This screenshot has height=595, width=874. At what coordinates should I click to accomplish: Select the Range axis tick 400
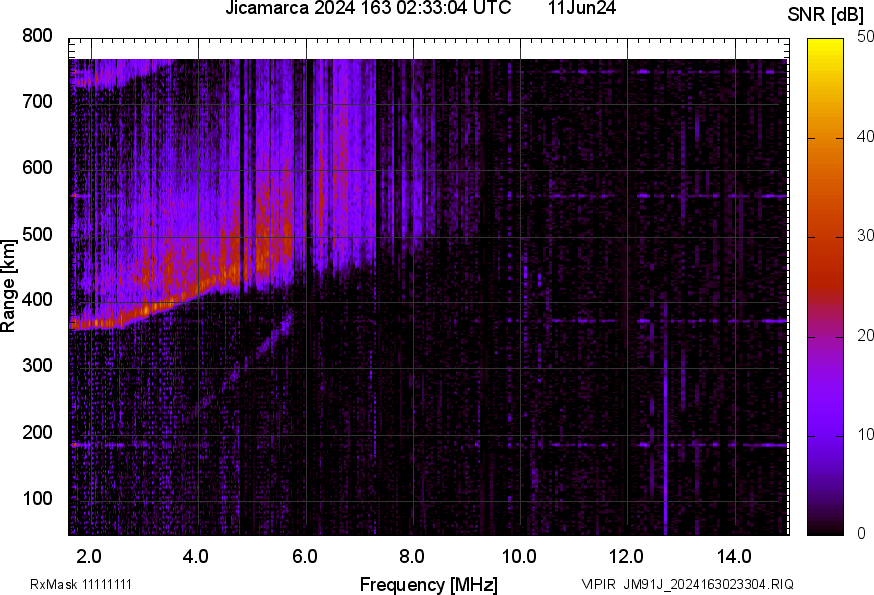point(37,299)
